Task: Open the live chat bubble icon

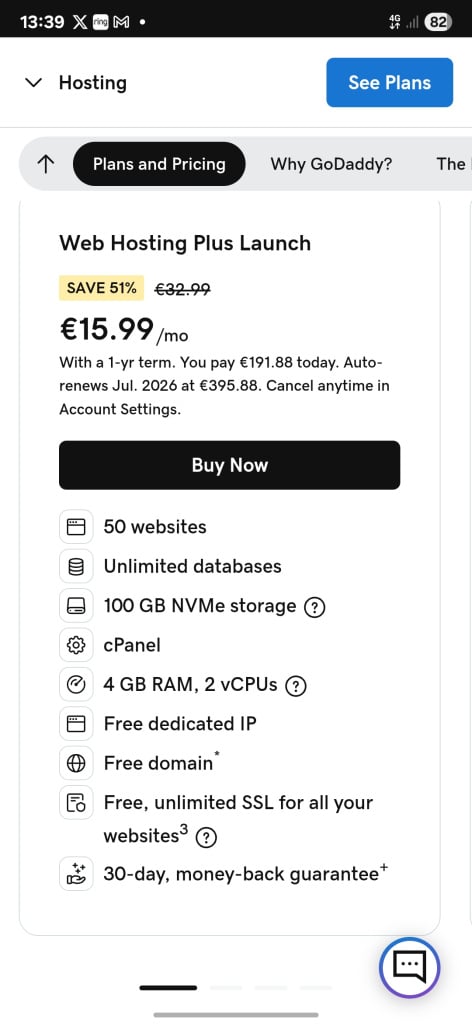Action: [x=410, y=967]
